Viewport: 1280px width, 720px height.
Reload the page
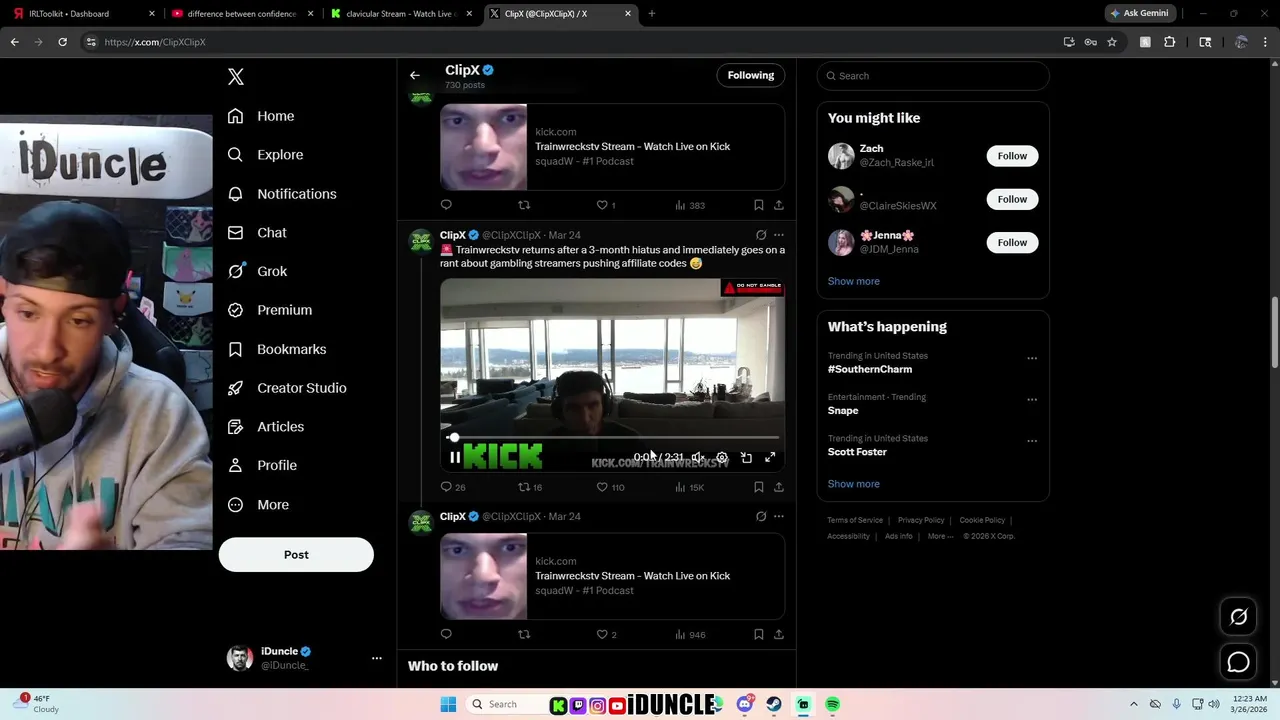(62, 42)
